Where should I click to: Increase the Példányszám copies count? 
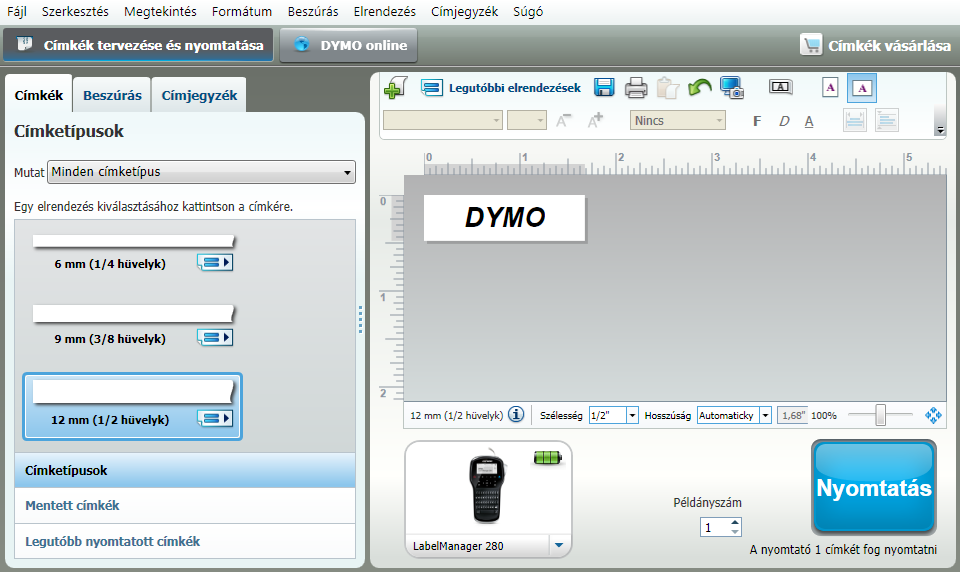pyautogui.click(x=735, y=522)
